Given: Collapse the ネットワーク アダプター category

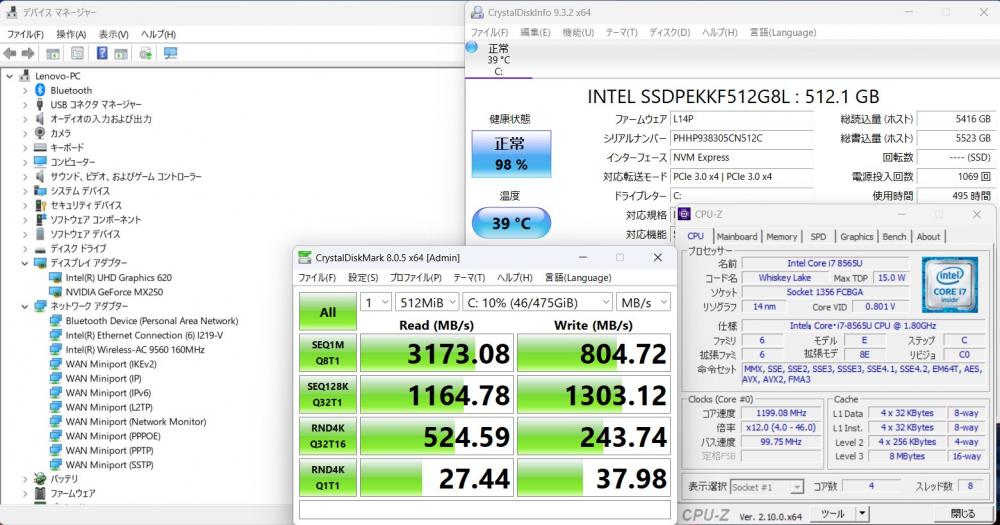Looking at the screenshot, I should [25, 306].
